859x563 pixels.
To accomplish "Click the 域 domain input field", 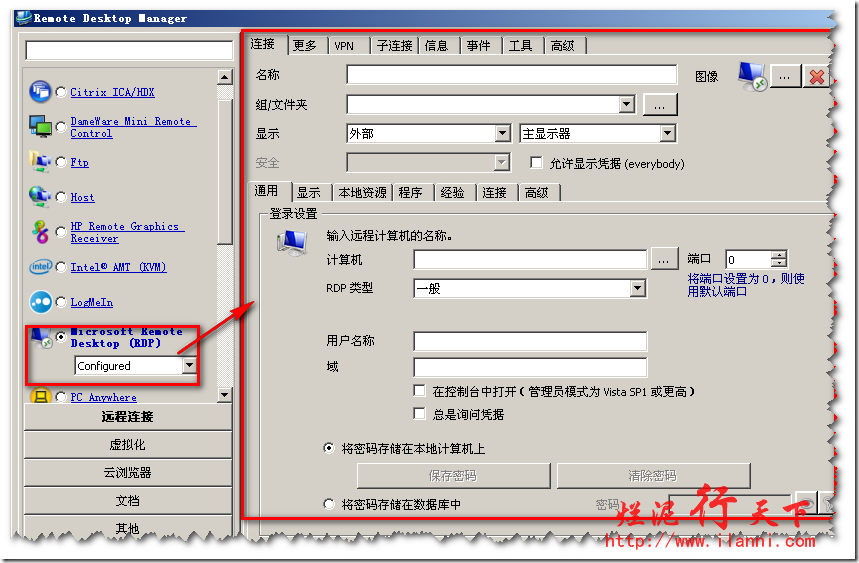I will [530, 366].
